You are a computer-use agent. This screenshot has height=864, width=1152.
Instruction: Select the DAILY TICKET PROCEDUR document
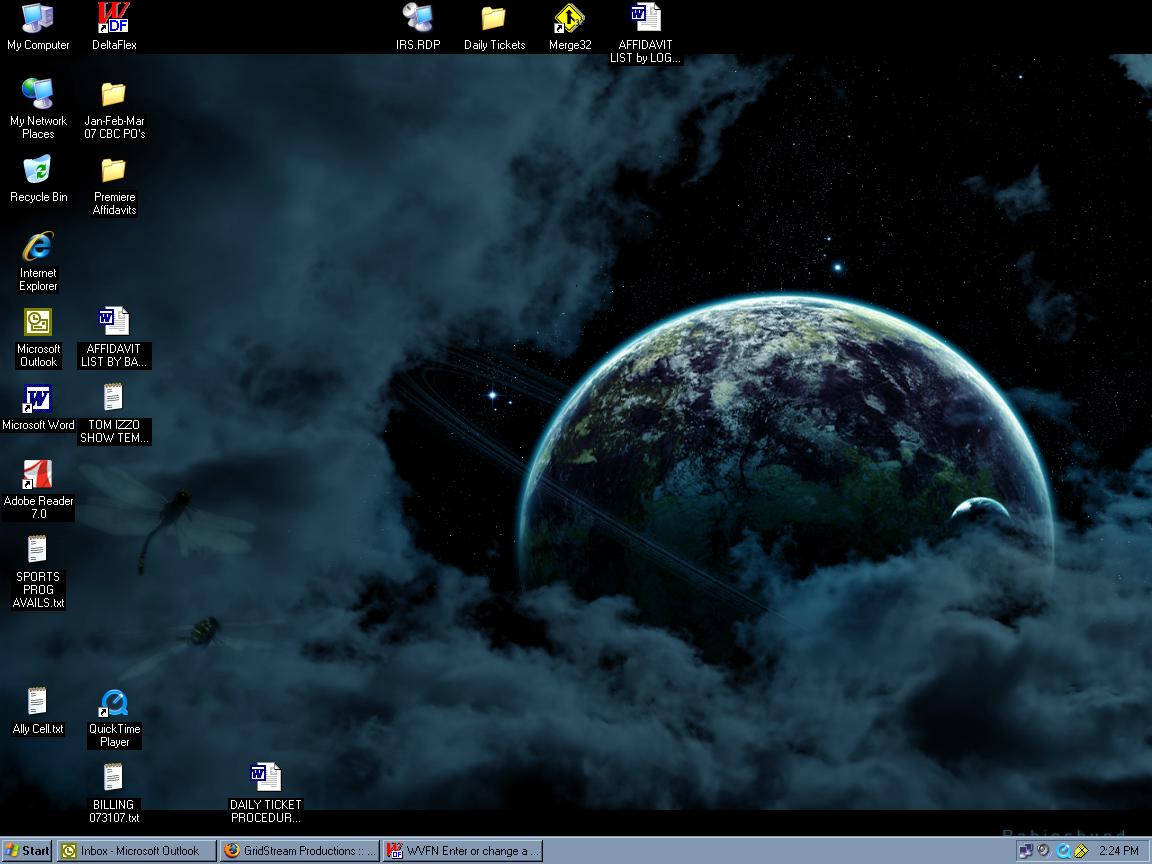[x=265, y=779]
